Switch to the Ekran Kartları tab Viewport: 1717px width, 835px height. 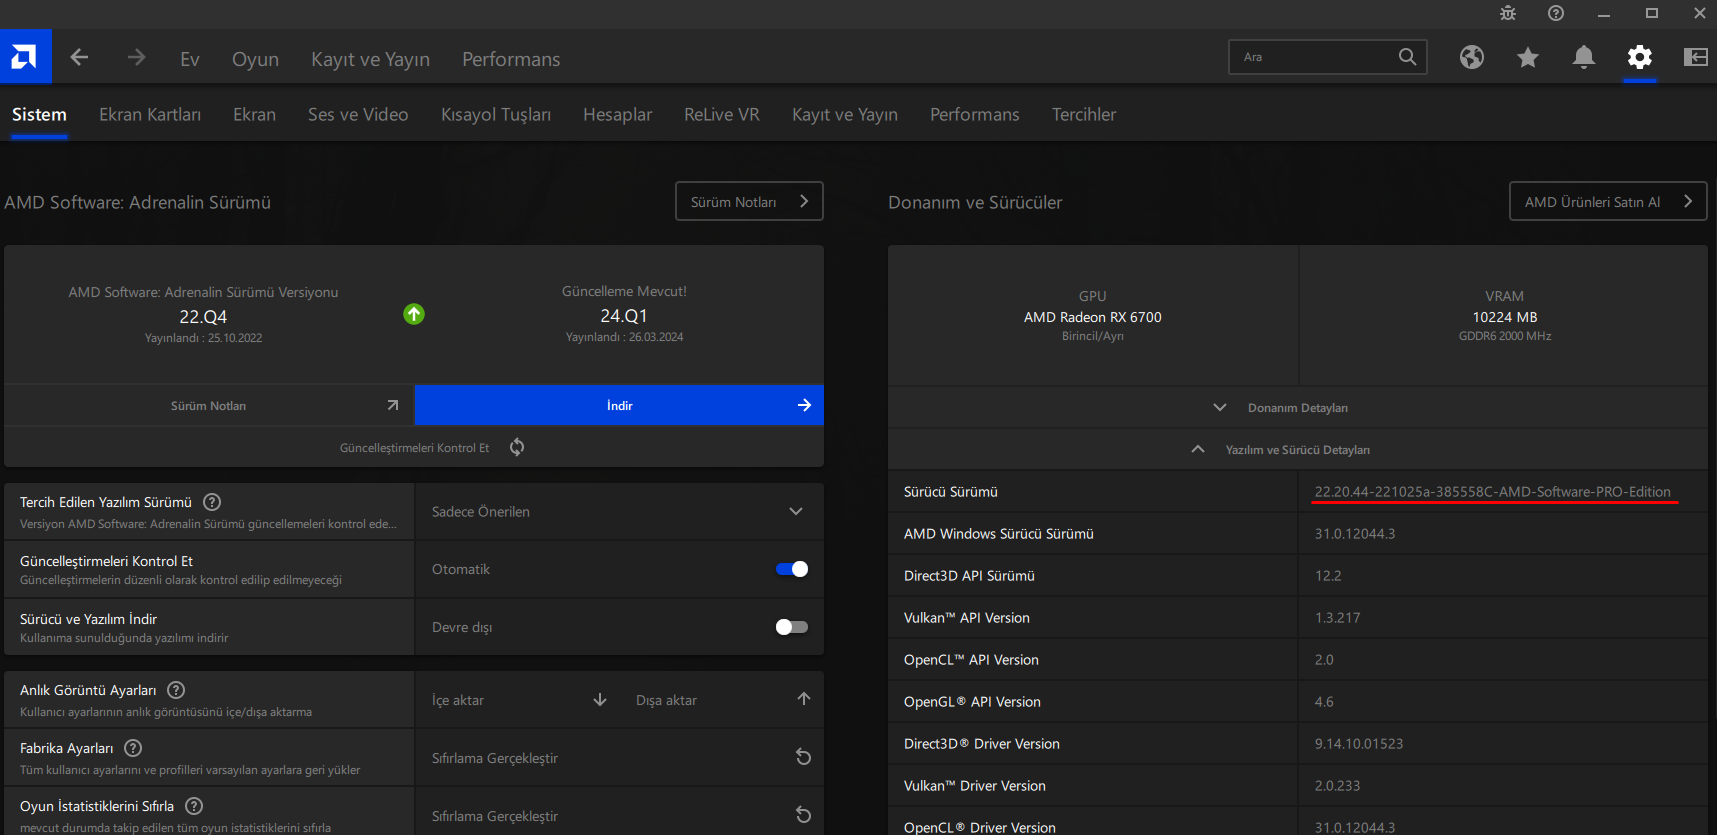coord(150,114)
